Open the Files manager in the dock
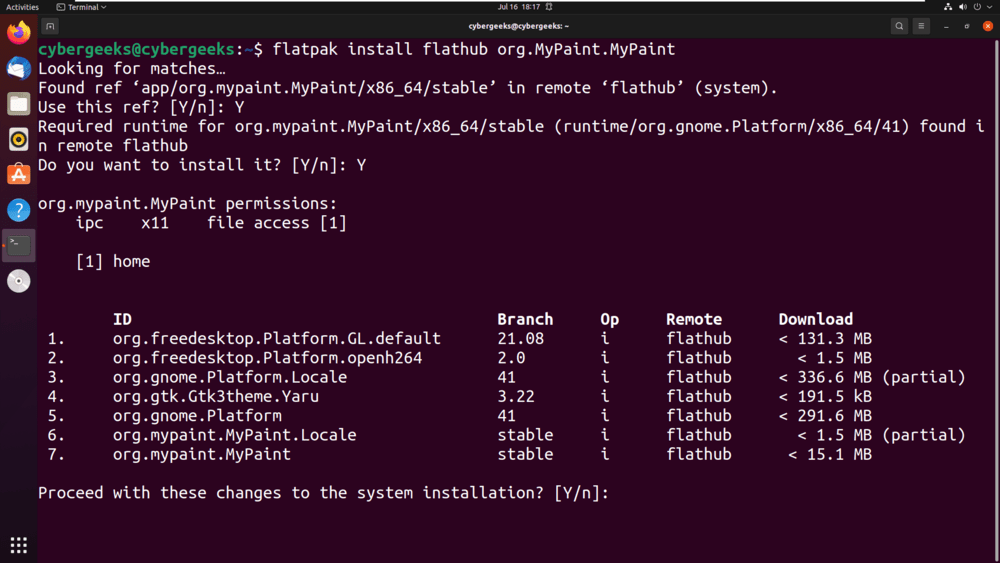Image resolution: width=1000 pixels, height=563 pixels. (18, 104)
